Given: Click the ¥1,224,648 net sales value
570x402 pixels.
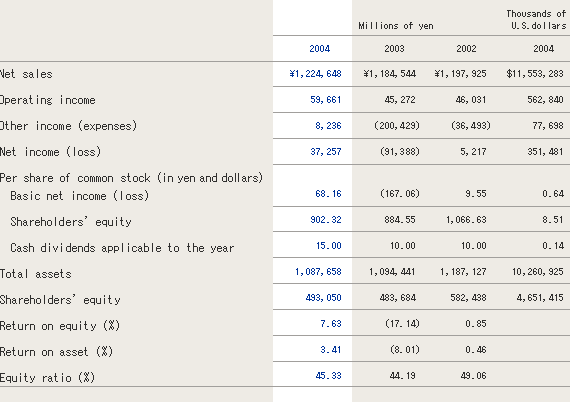Looking at the screenshot, I should tap(316, 74).
